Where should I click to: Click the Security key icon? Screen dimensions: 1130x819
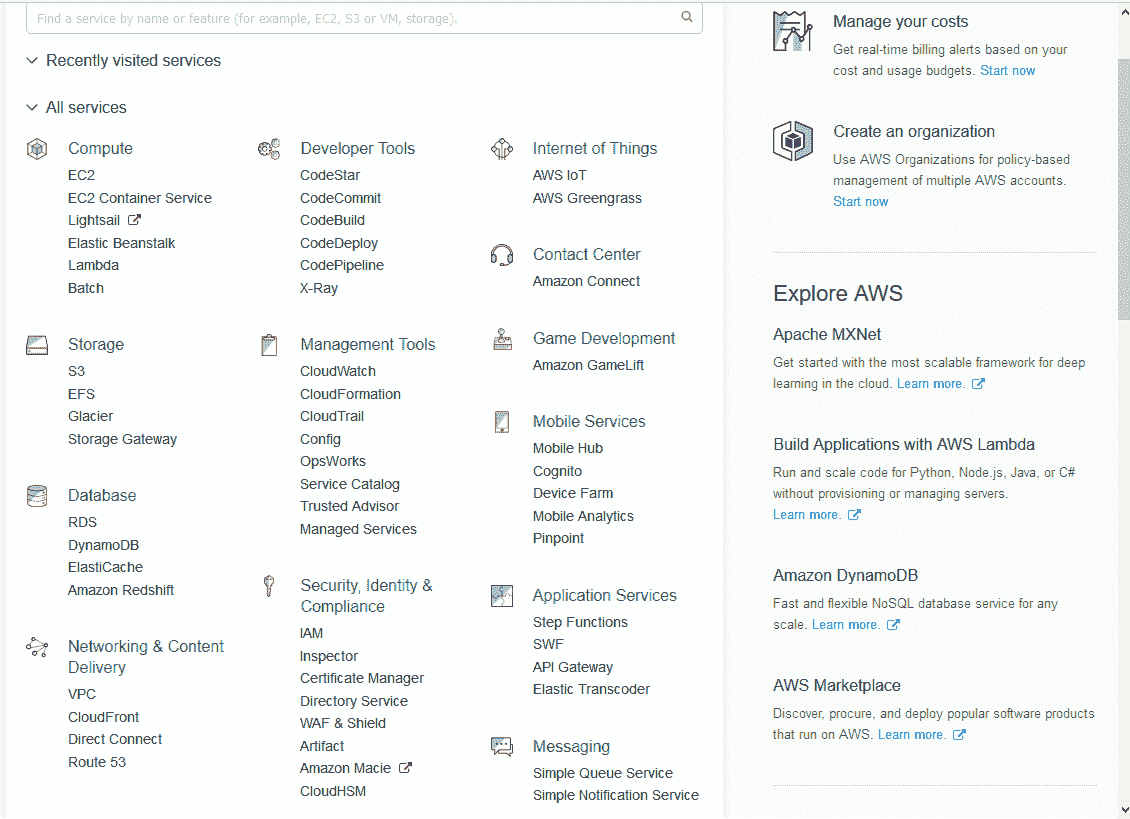269,585
